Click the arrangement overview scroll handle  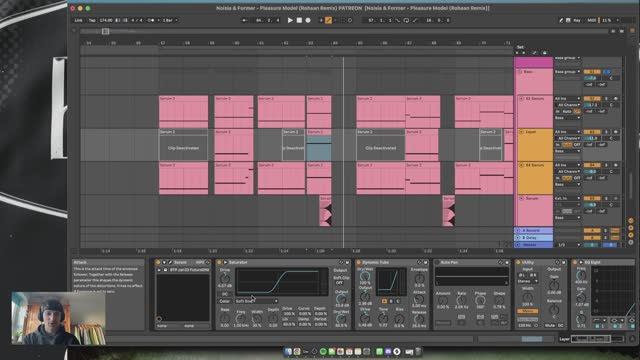[105, 31]
